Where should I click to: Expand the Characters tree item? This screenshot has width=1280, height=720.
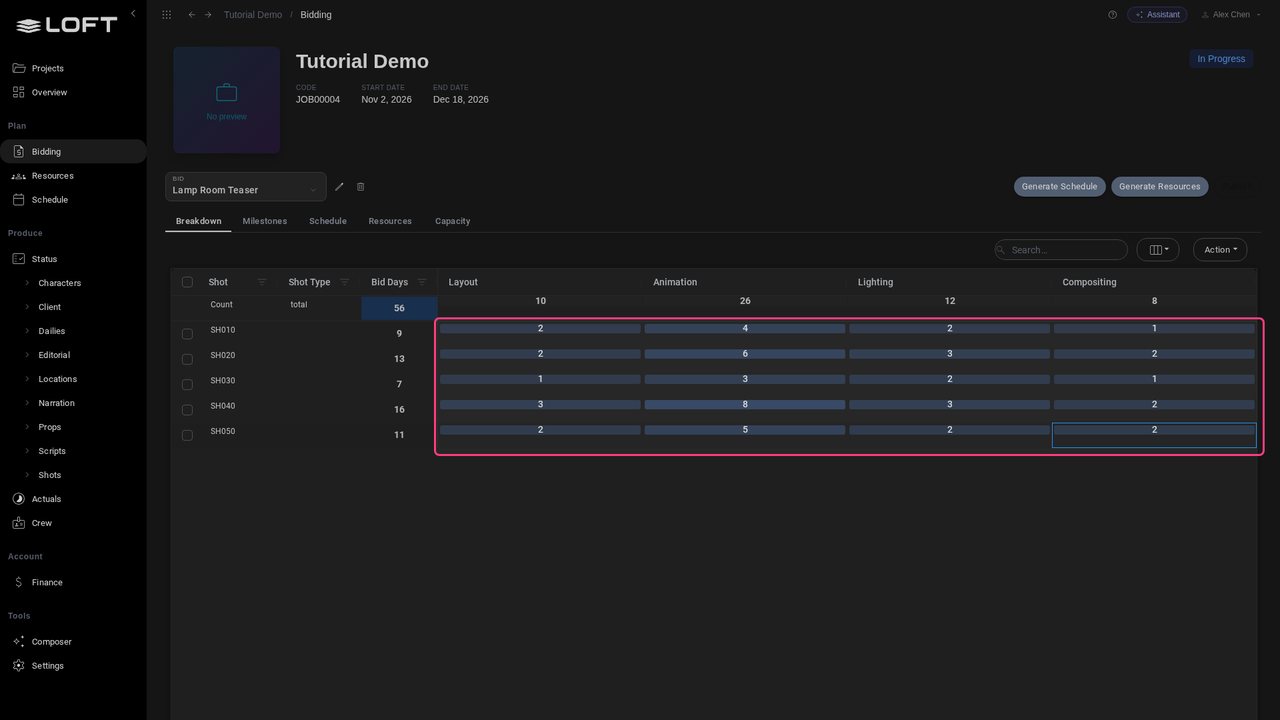27,283
